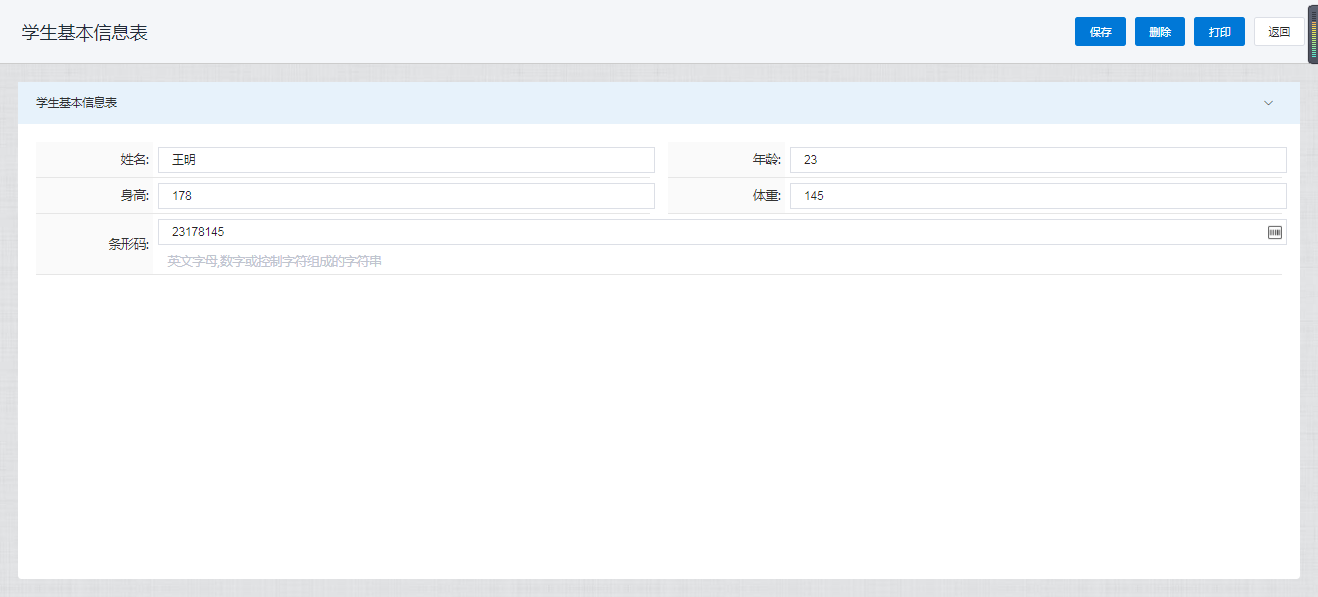Click the page title 学生基本信息表 at top
1318x597 pixels.
(85, 32)
